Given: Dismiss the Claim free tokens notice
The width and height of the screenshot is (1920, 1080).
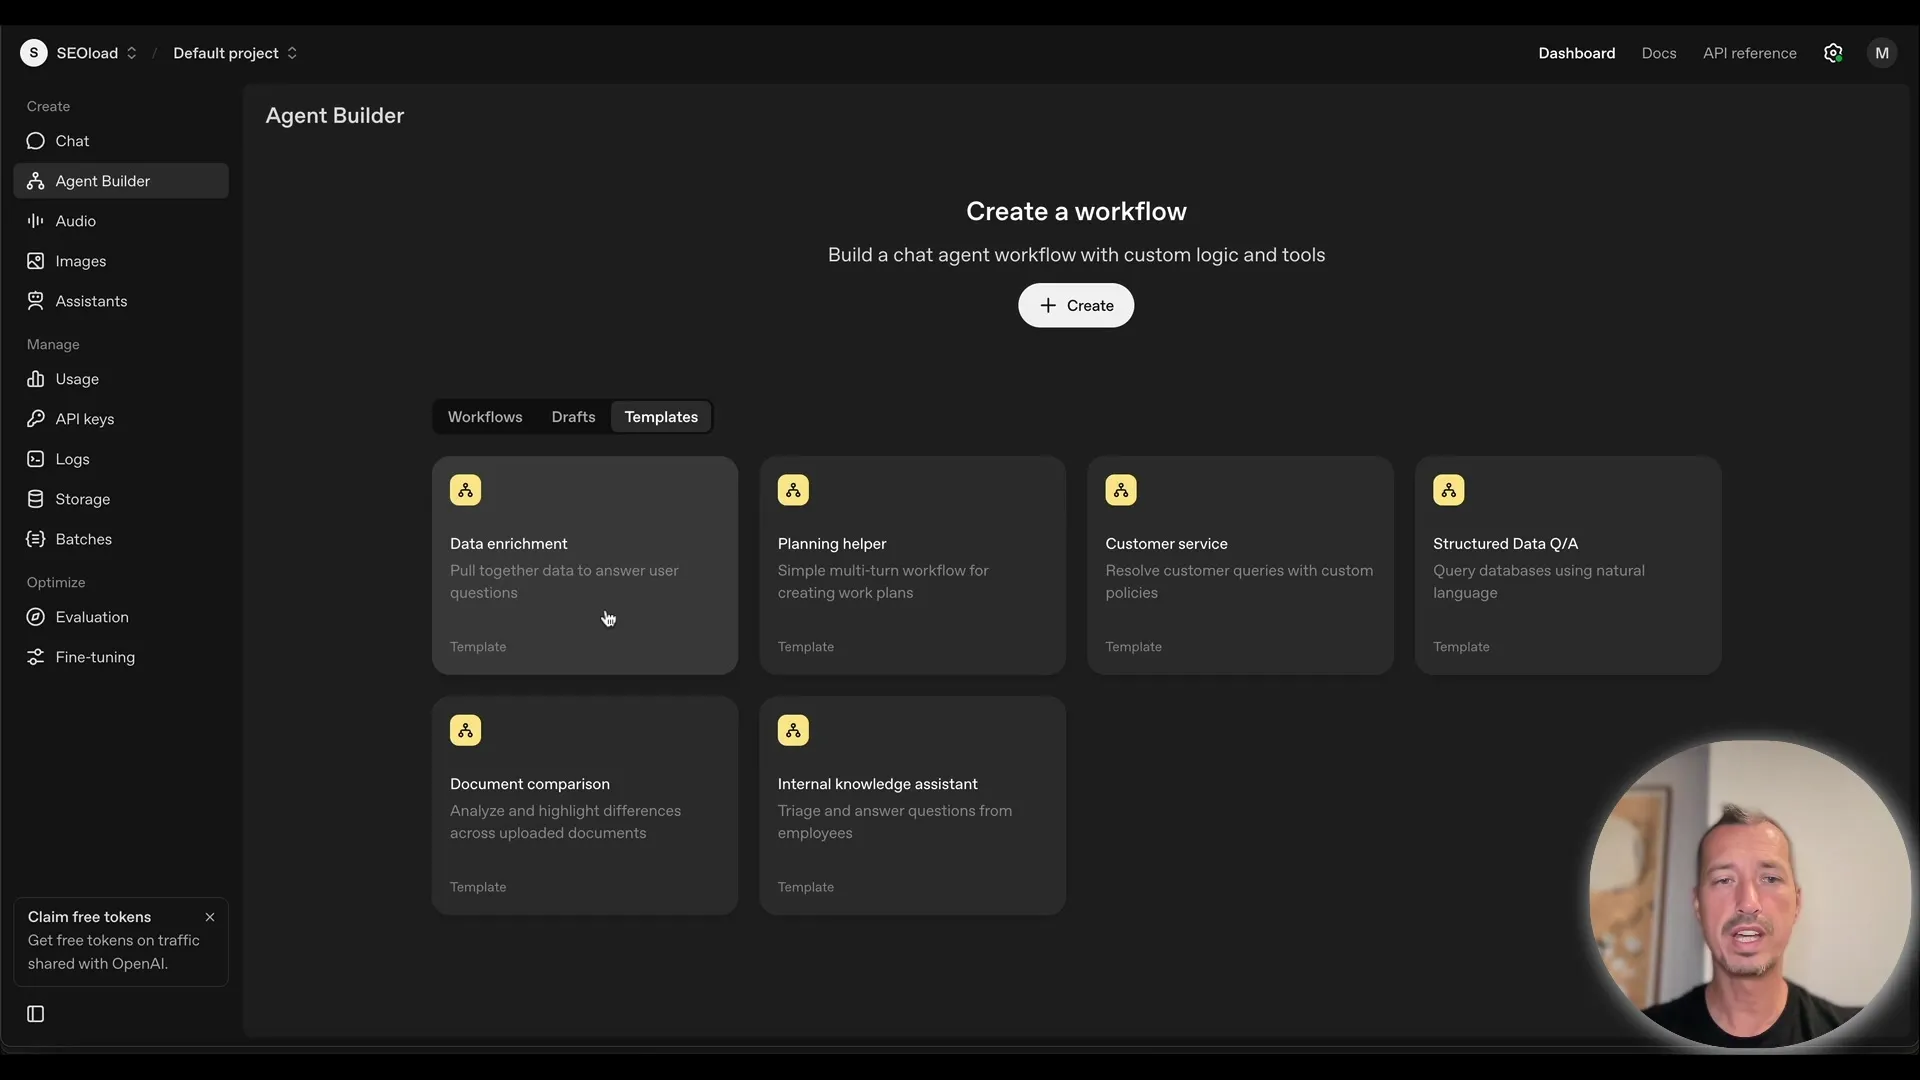Looking at the screenshot, I should tap(211, 916).
